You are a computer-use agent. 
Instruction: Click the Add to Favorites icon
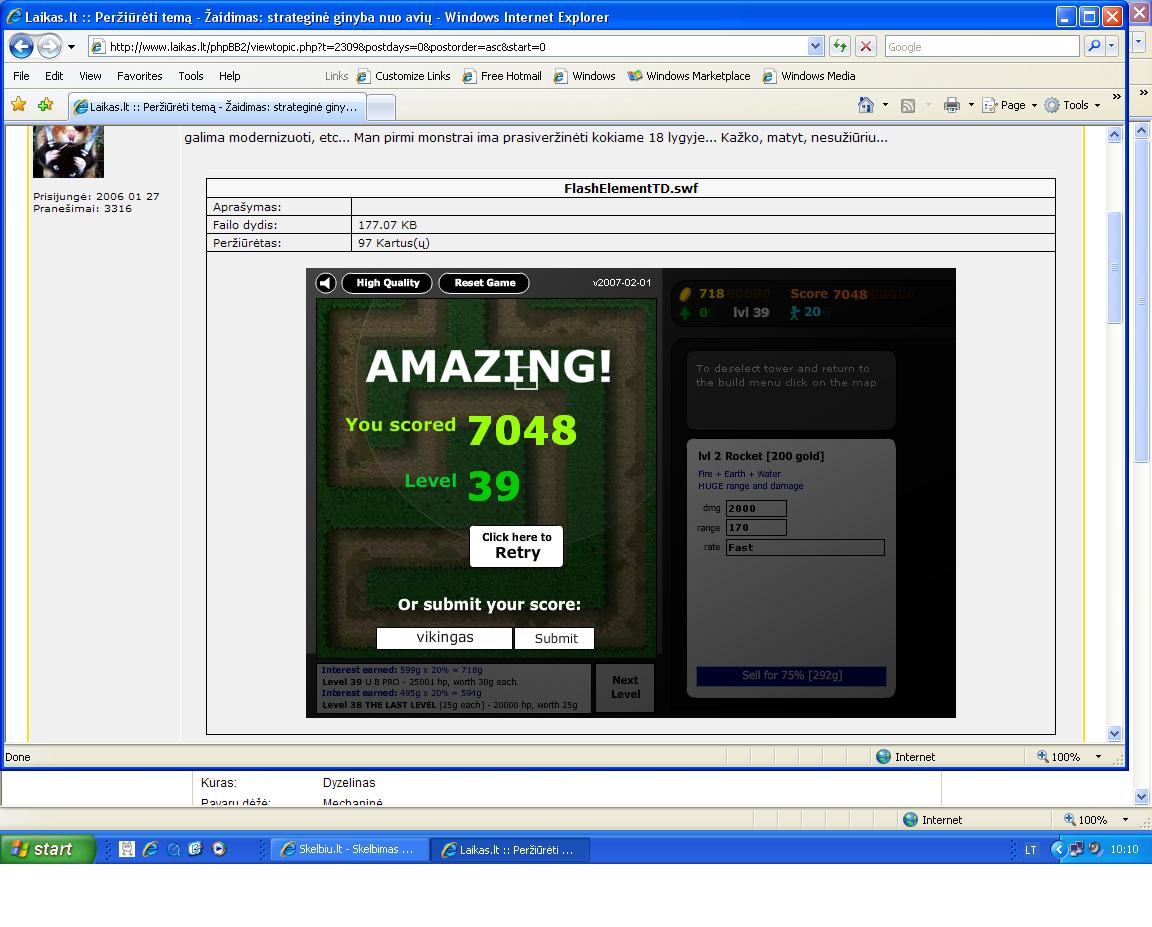(x=45, y=105)
